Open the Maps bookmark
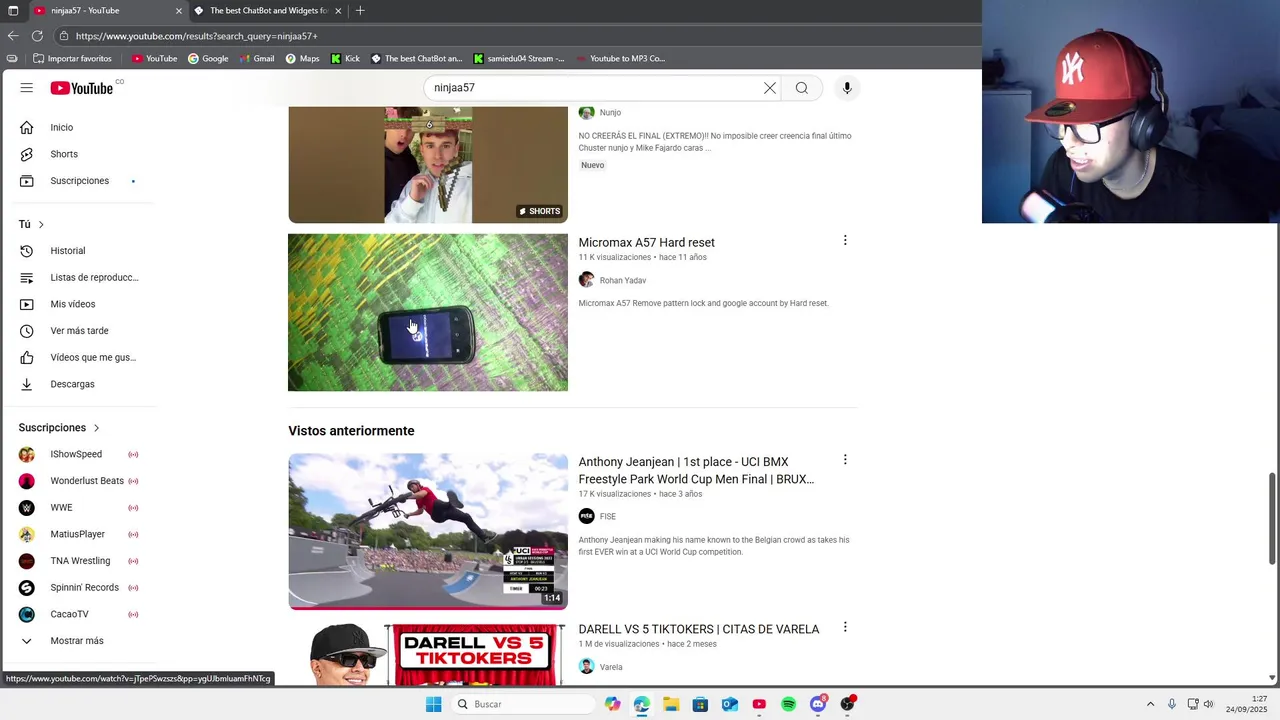This screenshot has width=1280, height=720. point(302,58)
